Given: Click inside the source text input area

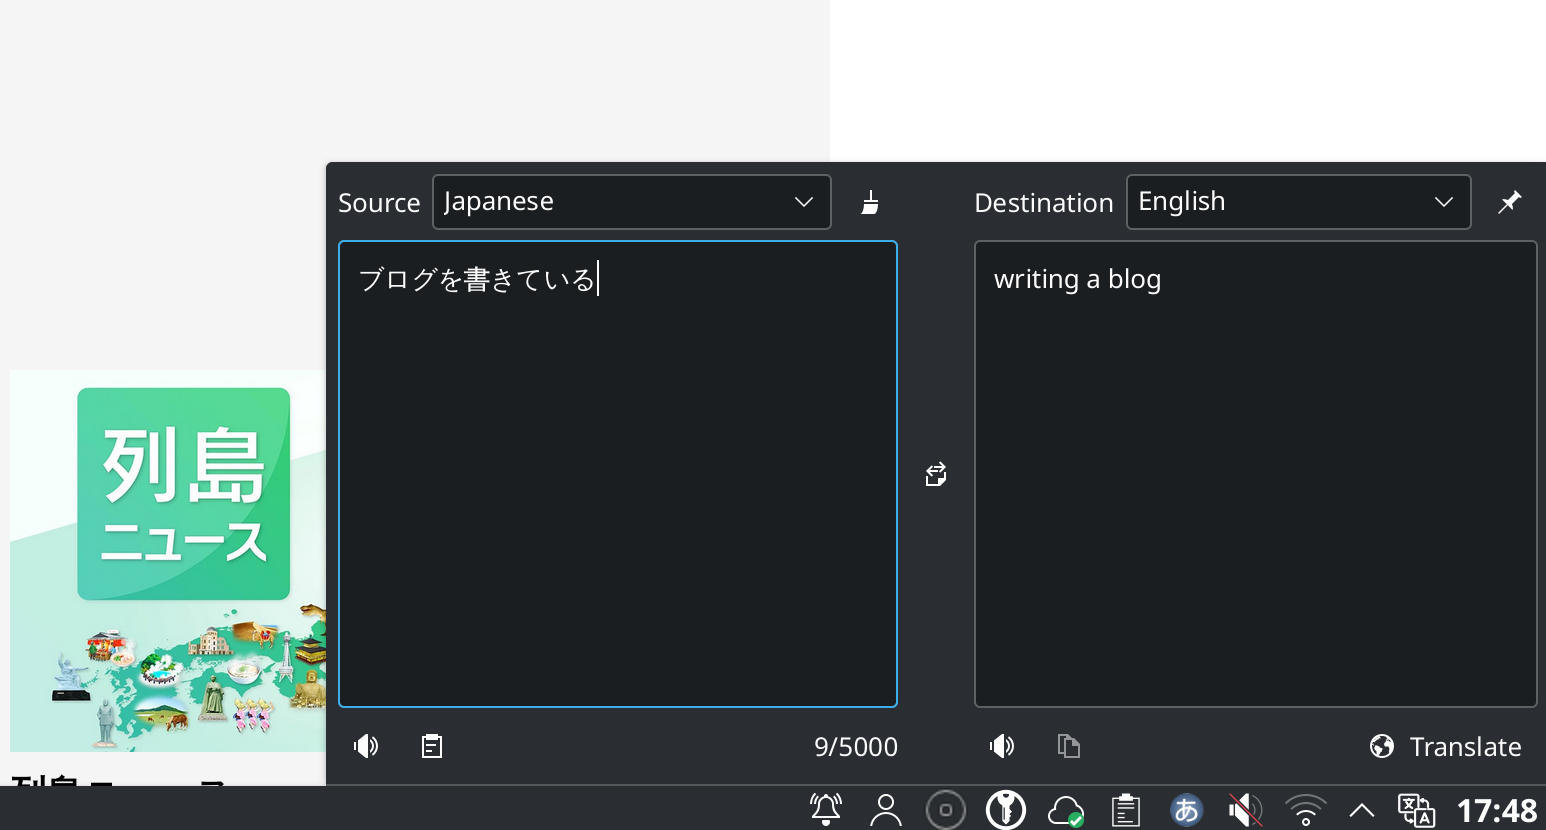Looking at the screenshot, I should pos(617,473).
